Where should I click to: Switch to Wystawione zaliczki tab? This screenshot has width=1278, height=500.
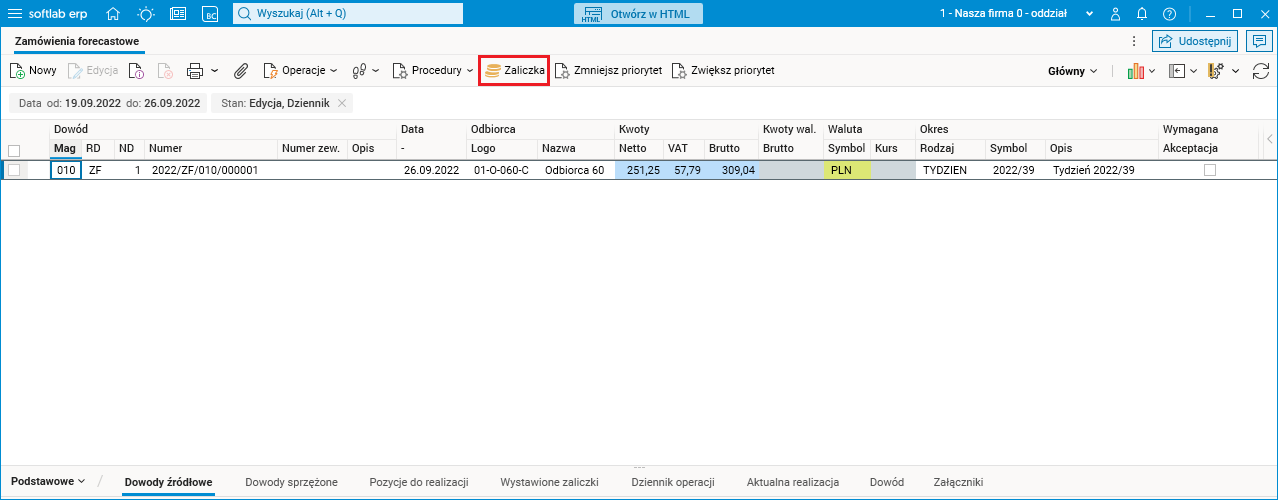pyautogui.click(x=549, y=482)
